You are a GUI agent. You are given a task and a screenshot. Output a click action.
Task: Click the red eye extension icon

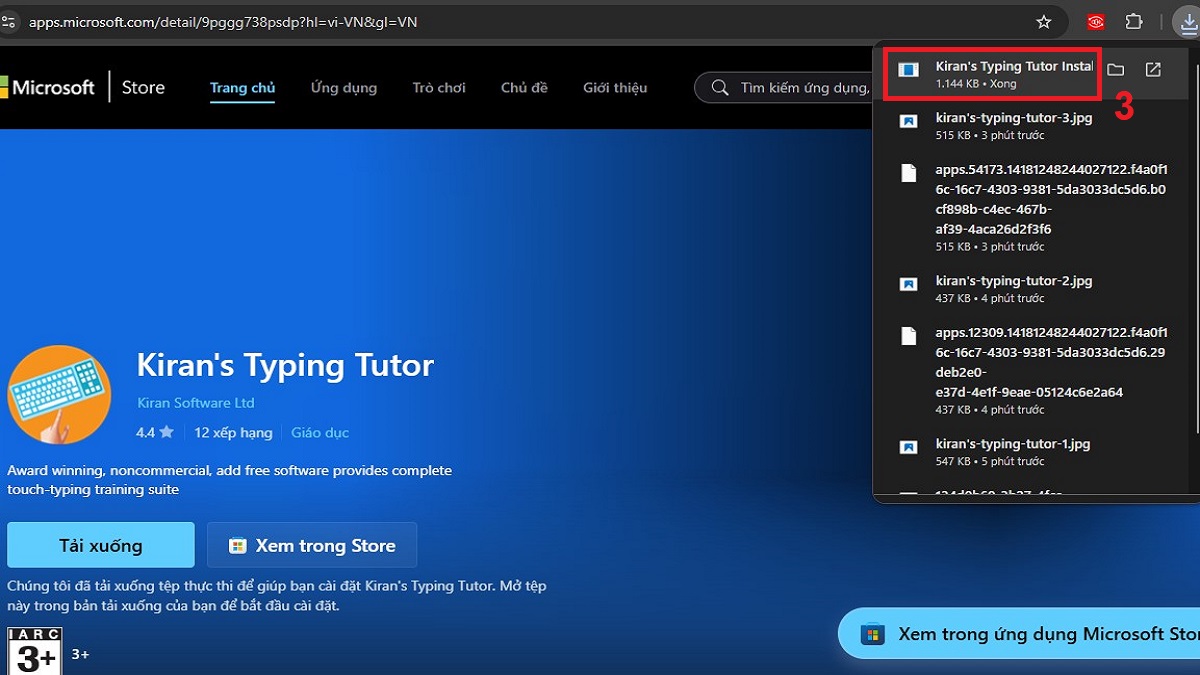[x=1095, y=21]
